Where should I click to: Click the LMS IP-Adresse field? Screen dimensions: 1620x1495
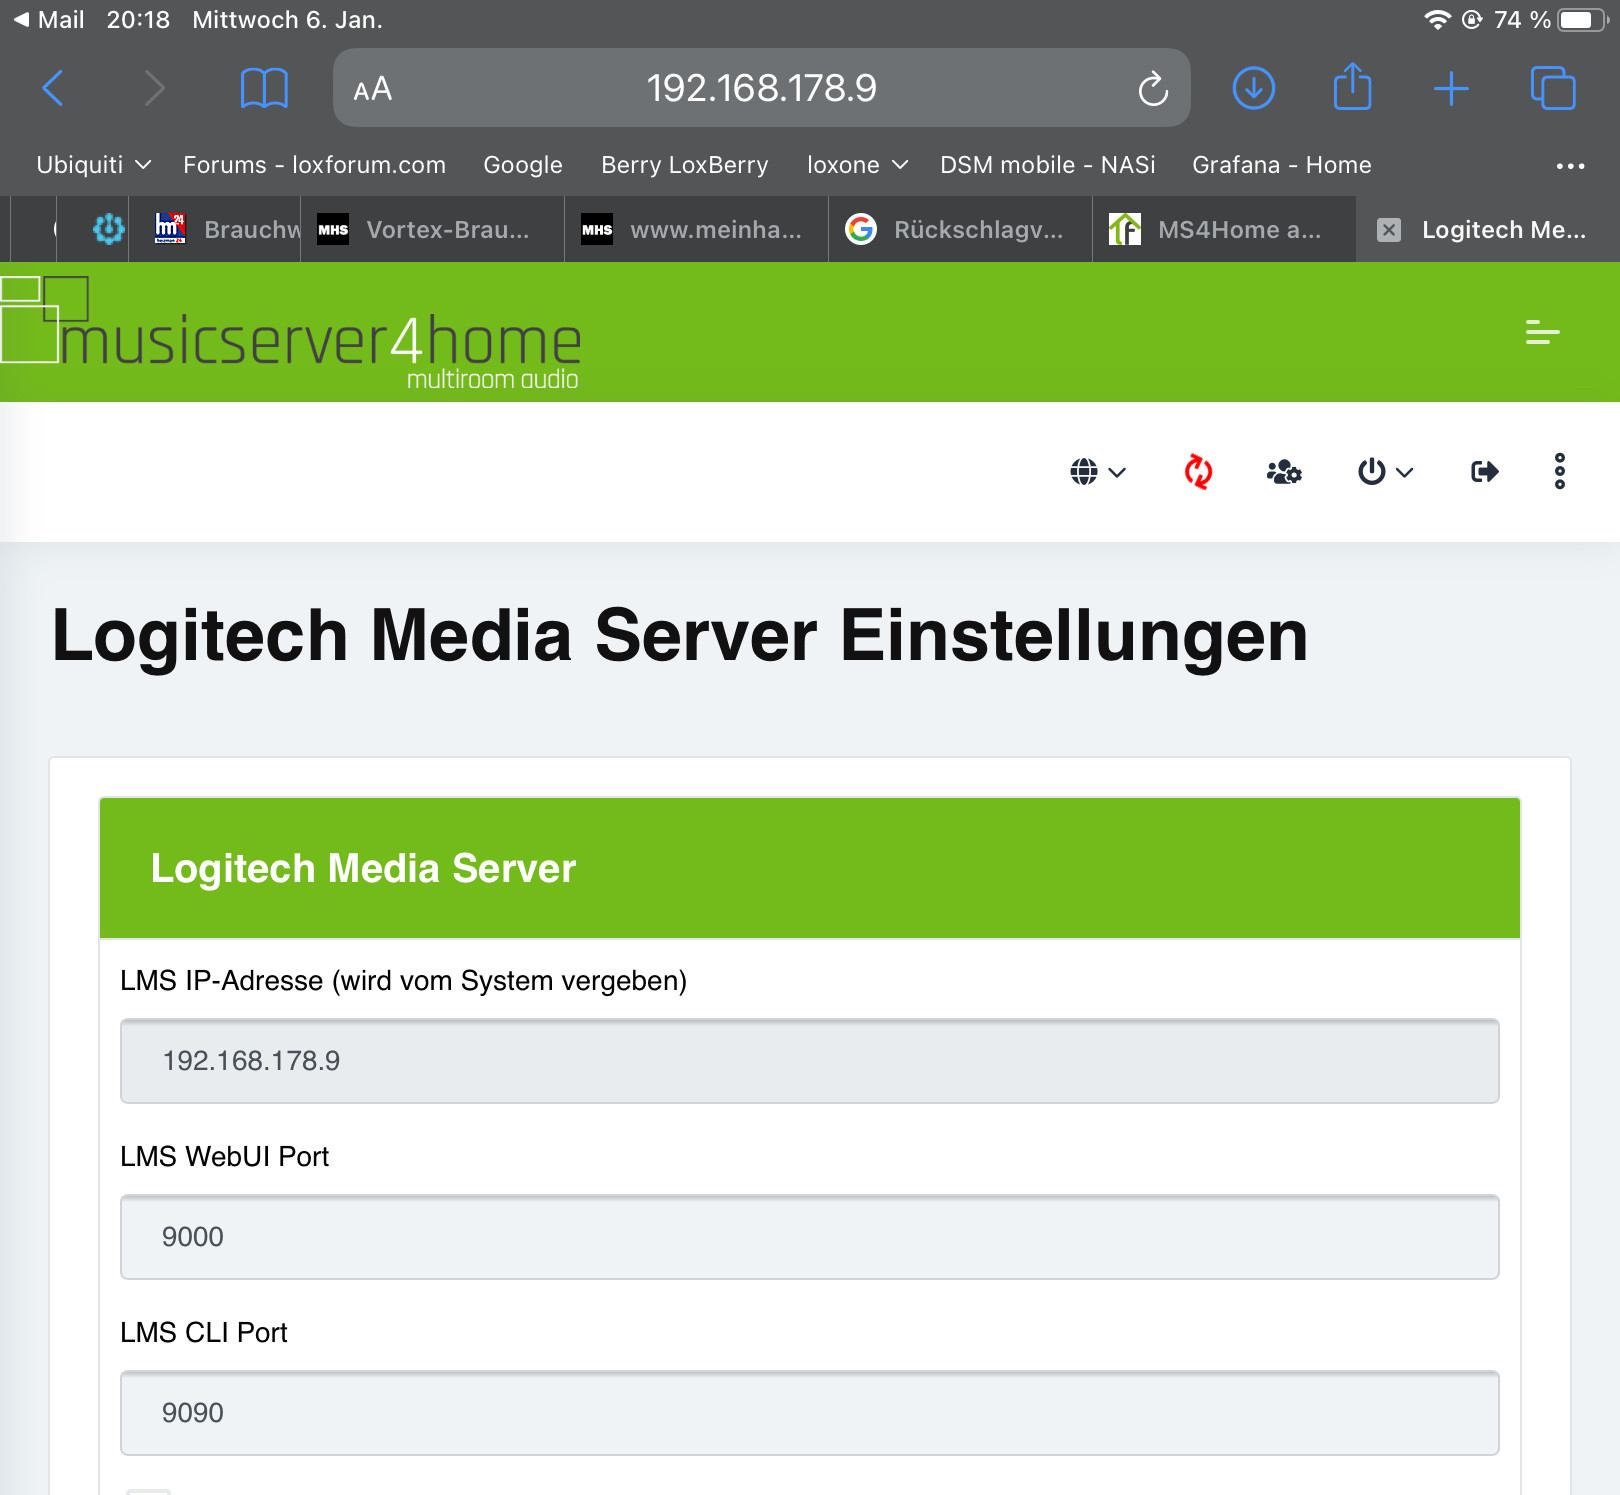tap(810, 1061)
